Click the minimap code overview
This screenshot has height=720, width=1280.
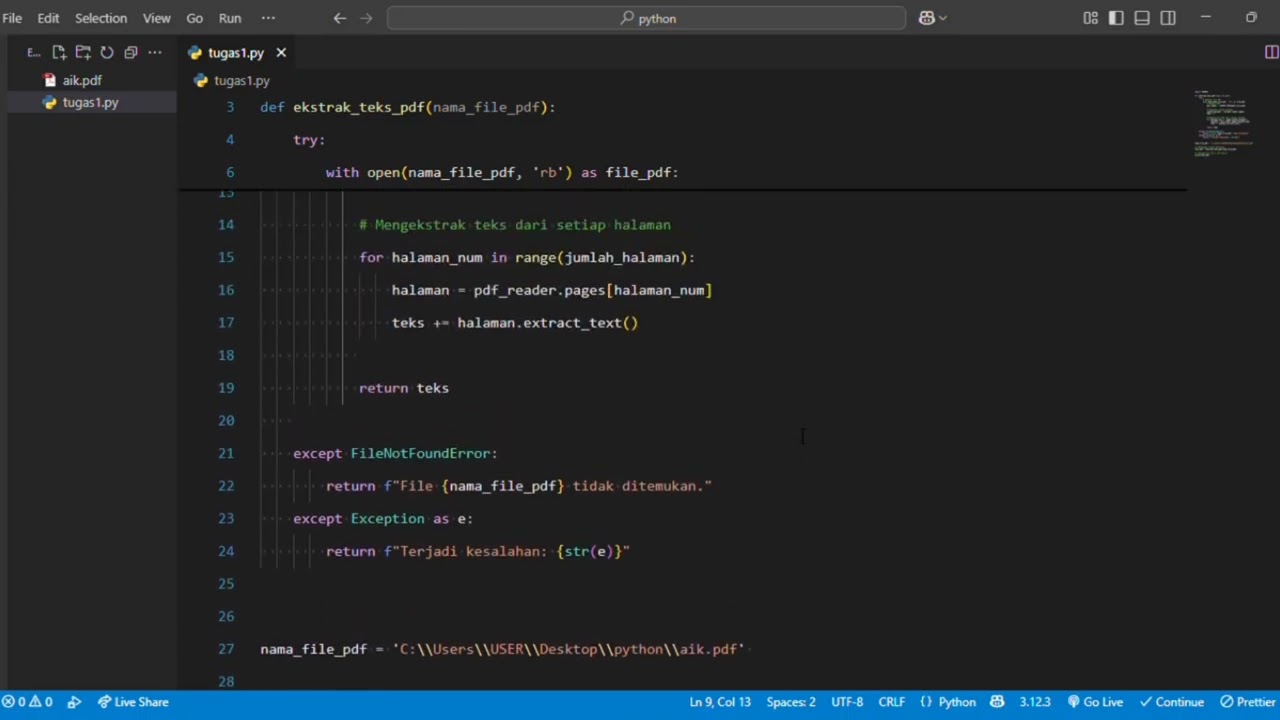(1226, 123)
